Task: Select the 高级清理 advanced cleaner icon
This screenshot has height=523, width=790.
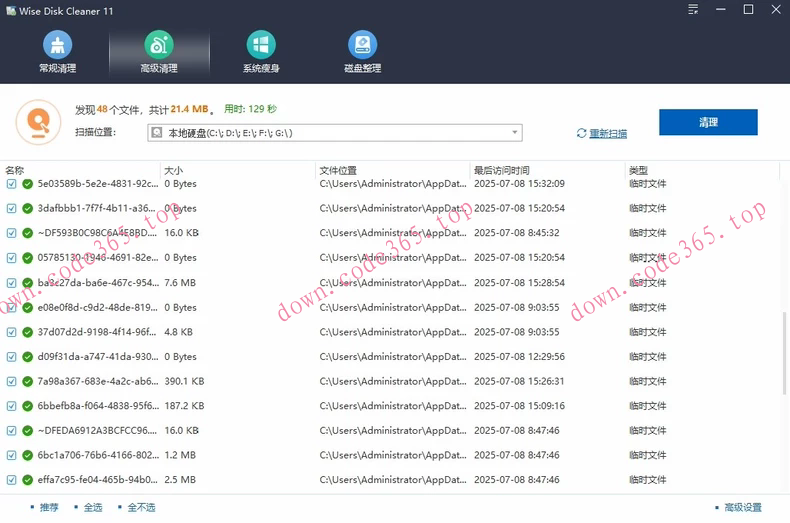Action: pyautogui.click(x=159, y=45)
